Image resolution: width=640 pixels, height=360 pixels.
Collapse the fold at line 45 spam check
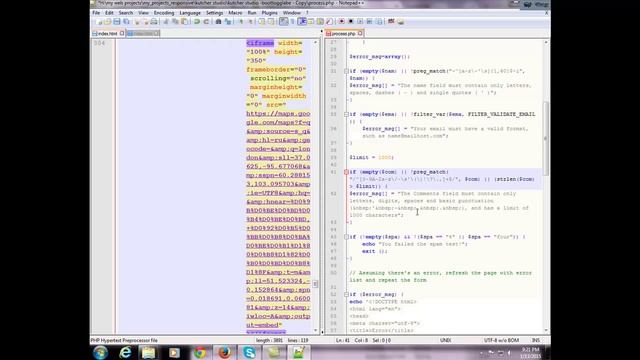pos(346,237)
